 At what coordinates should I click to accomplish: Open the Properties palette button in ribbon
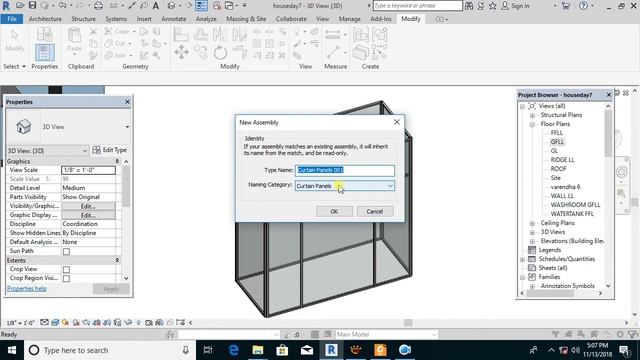coord(44,53)
